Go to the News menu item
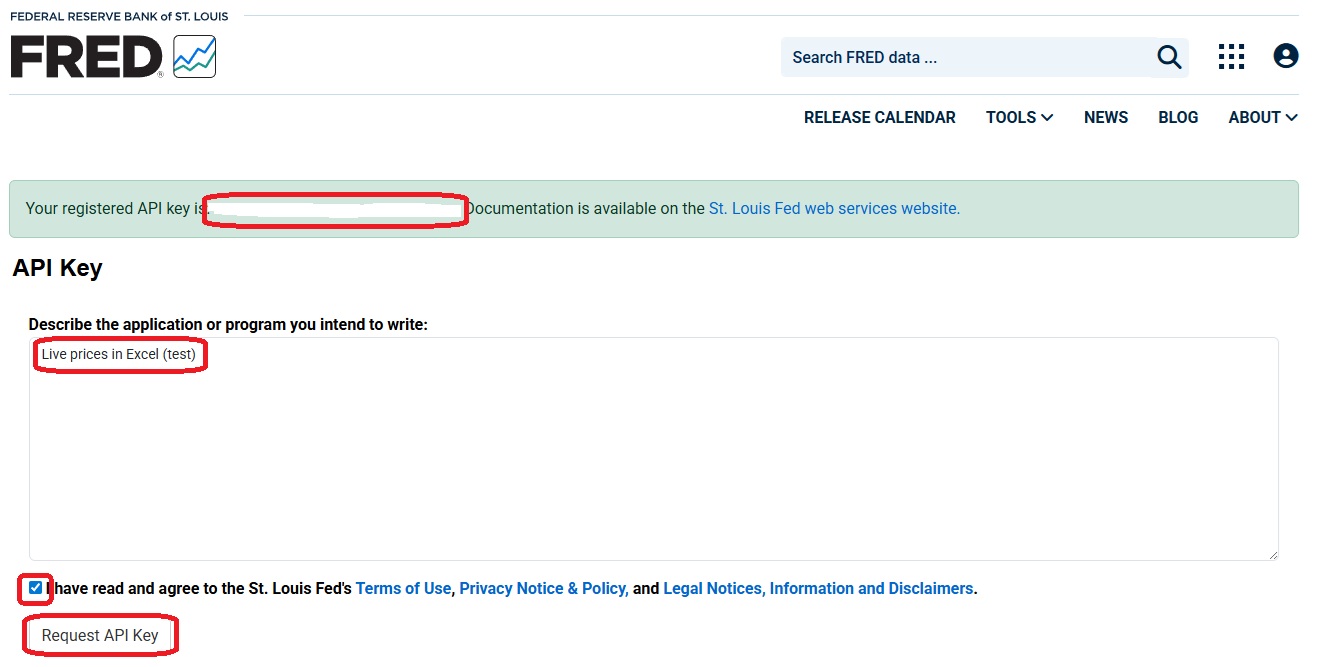 [x=1105, y=117]
